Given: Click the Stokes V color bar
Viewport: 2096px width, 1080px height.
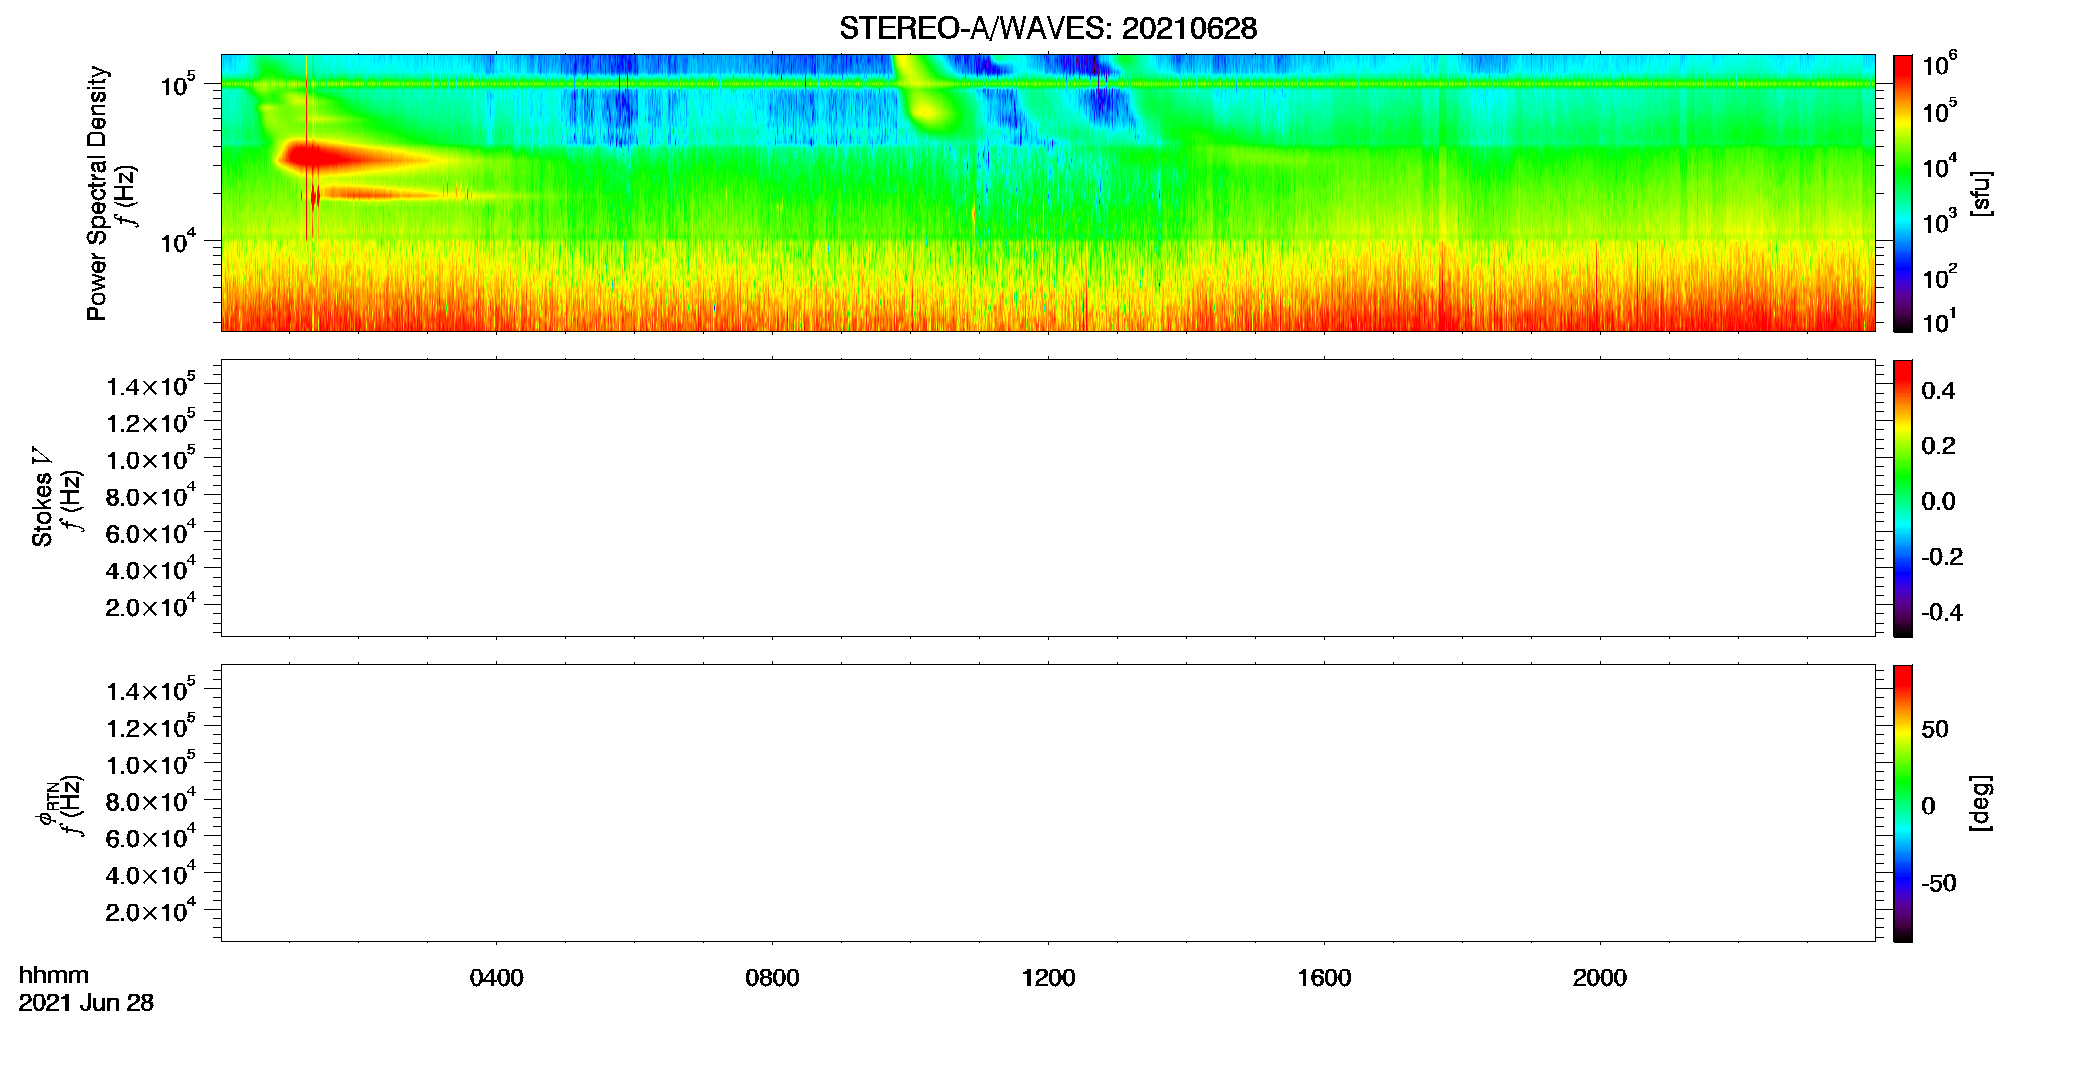Looking at the screenshot, I should [1902, 498].
